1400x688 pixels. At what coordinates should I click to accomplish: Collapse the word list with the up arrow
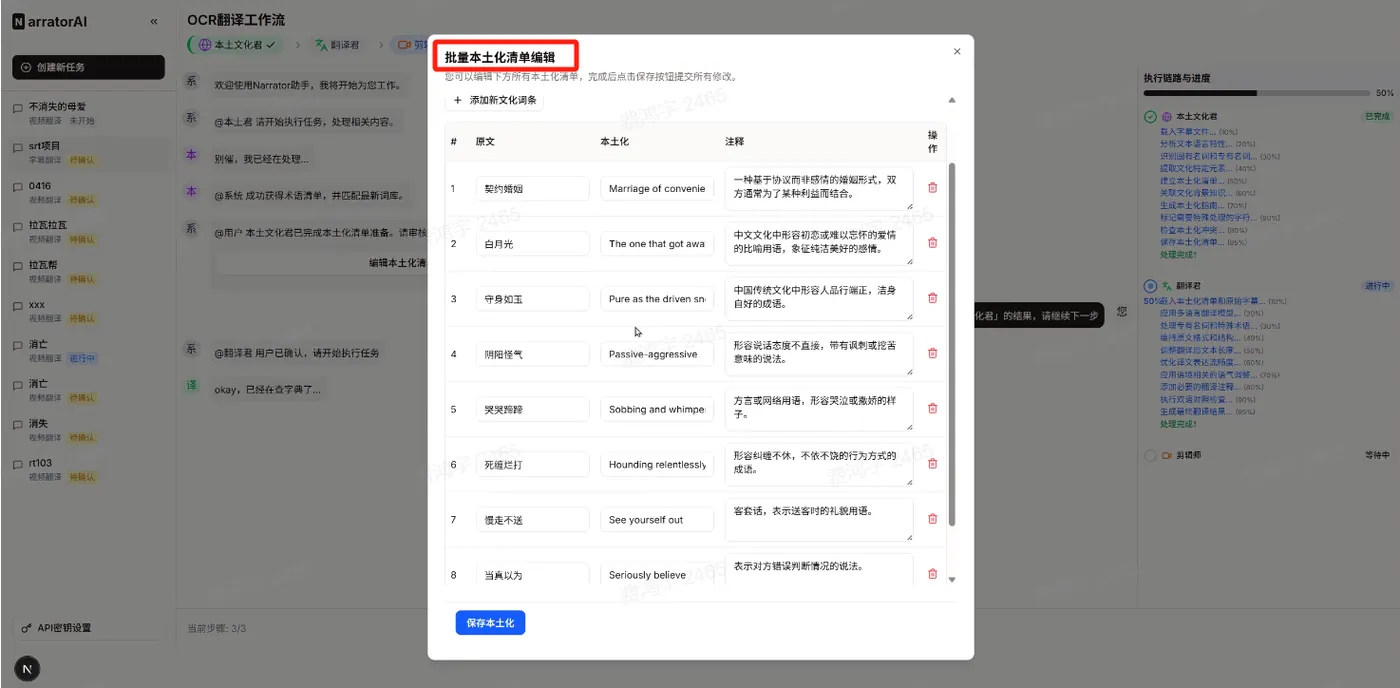[952, 99]
